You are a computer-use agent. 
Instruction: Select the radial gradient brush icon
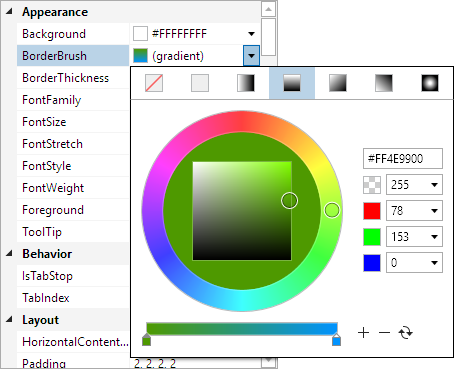click(x=430, y=83)
